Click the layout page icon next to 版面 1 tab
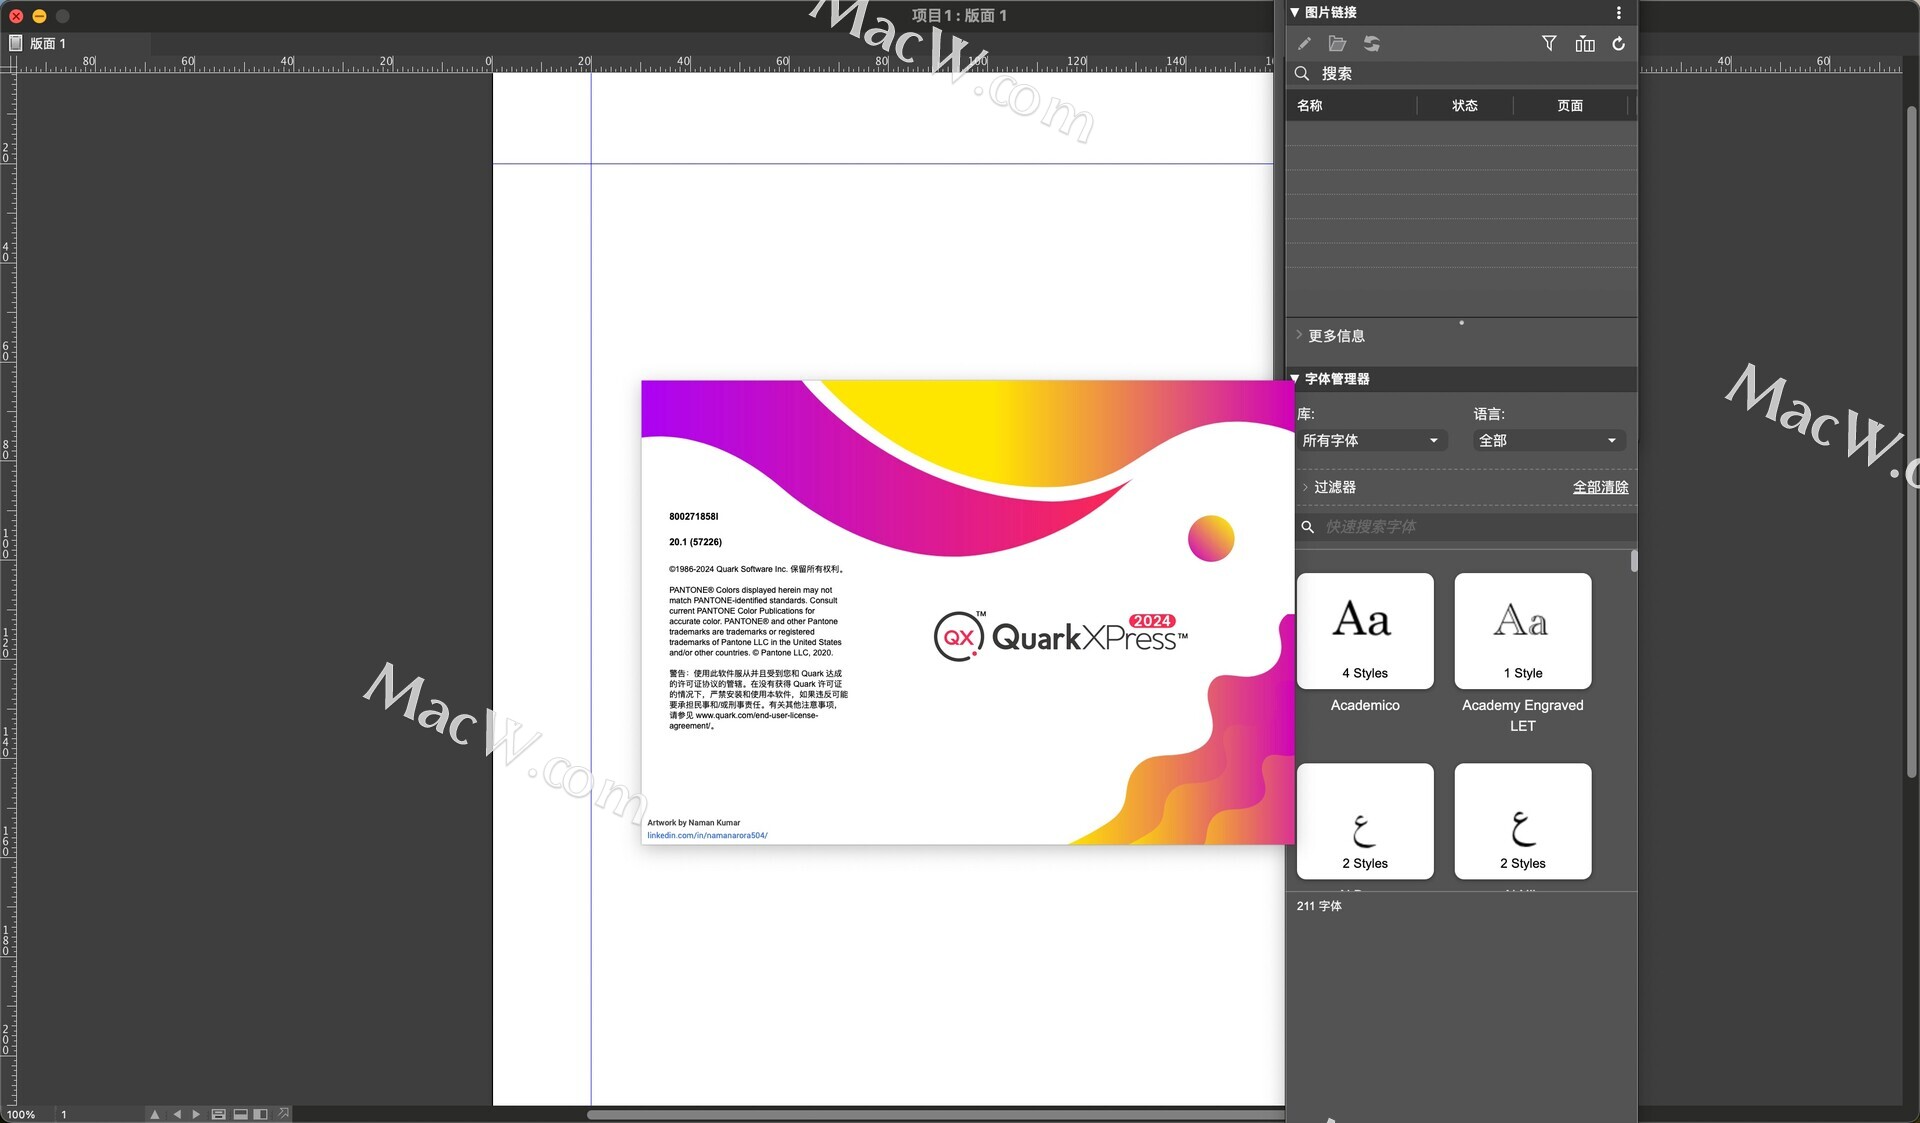The image size is (1920, 1123). [x=15, y=43]
